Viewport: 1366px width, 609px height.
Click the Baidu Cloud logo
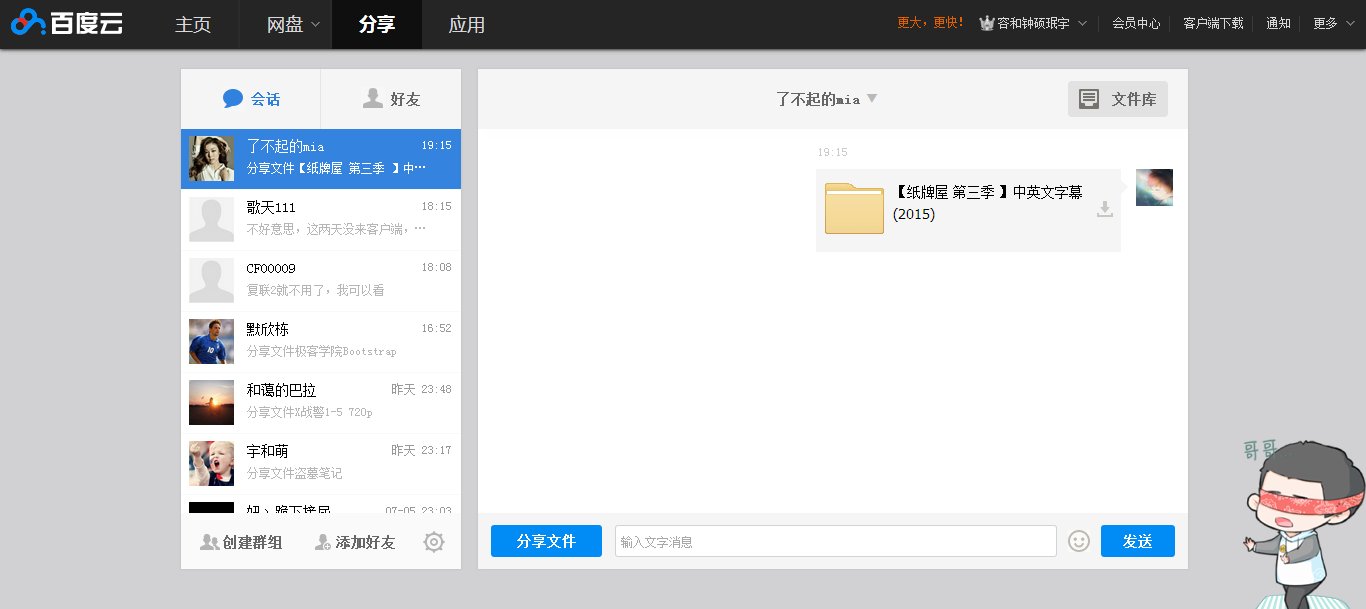coord(67,24)
